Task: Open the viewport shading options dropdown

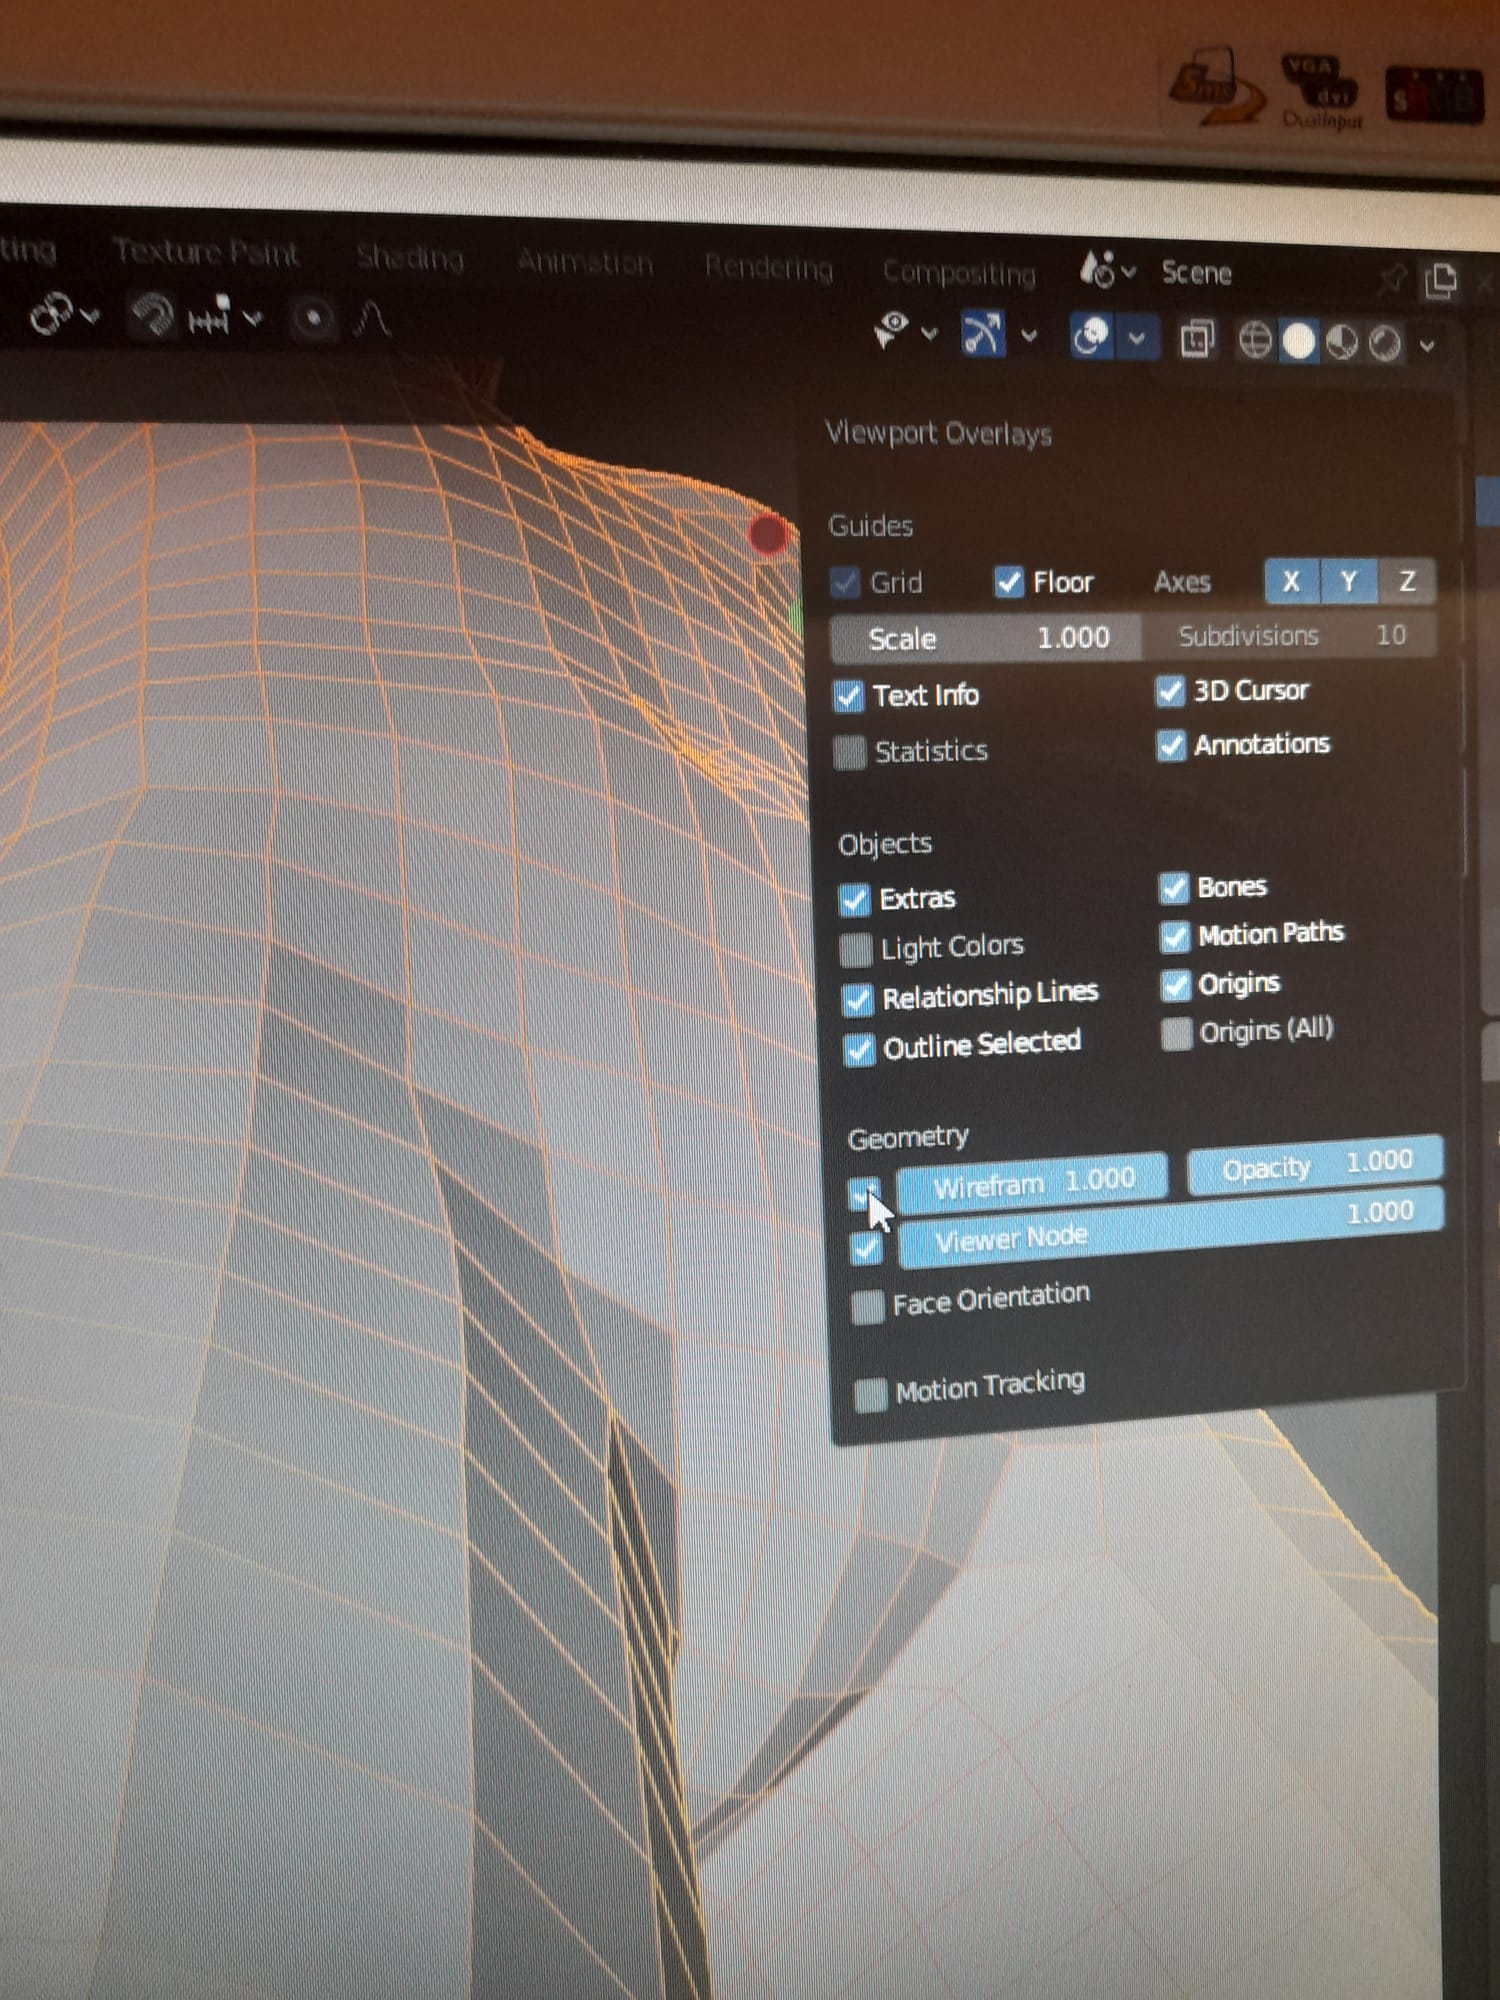Action: (x=1428, y=346)
